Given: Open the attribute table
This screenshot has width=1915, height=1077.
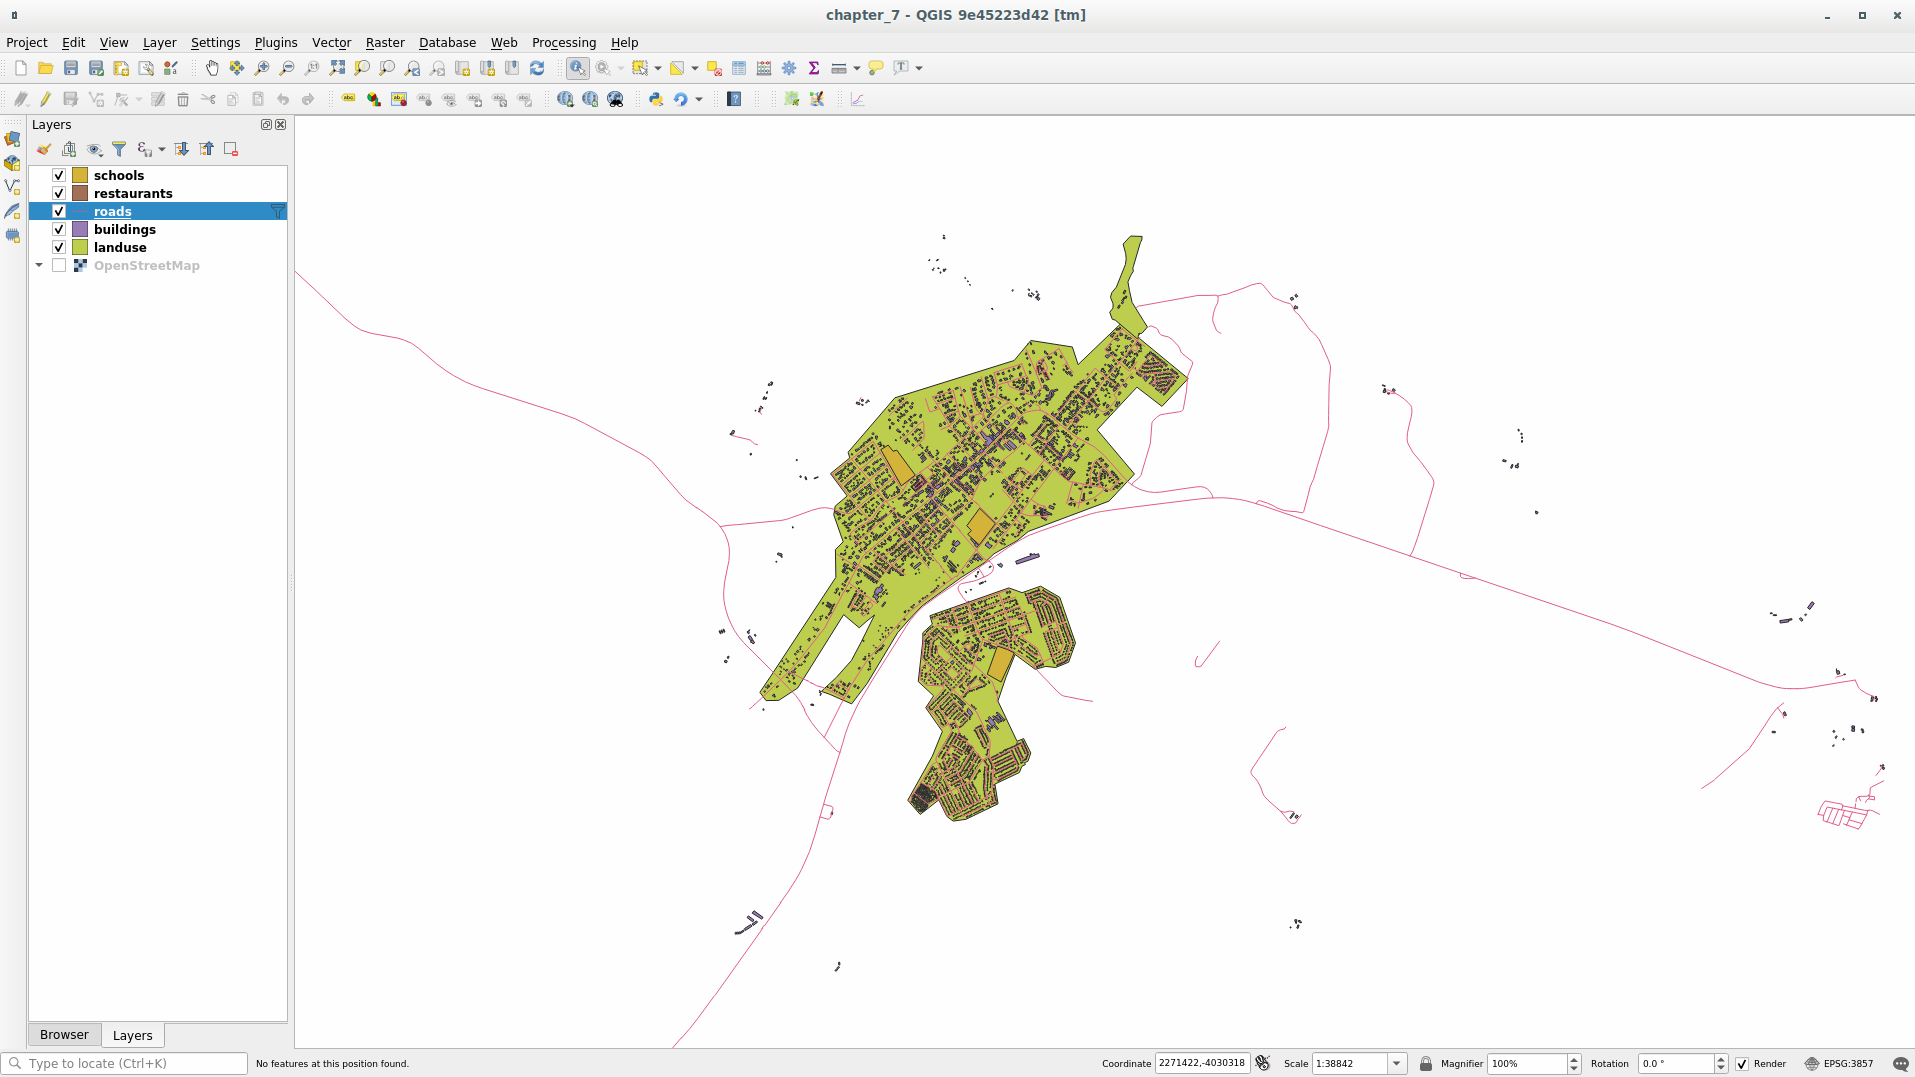Looking at the screenshot, I should click(739, 68).
